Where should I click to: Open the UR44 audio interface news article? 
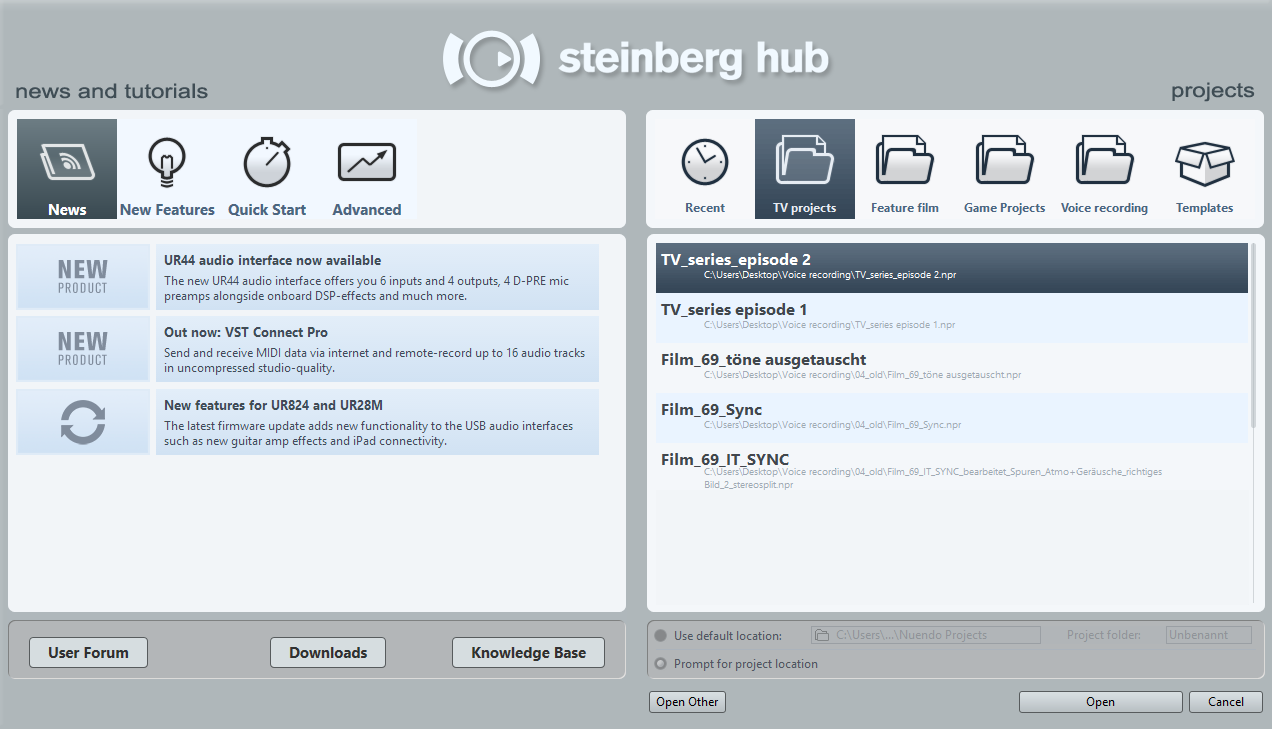click(377, 277)
